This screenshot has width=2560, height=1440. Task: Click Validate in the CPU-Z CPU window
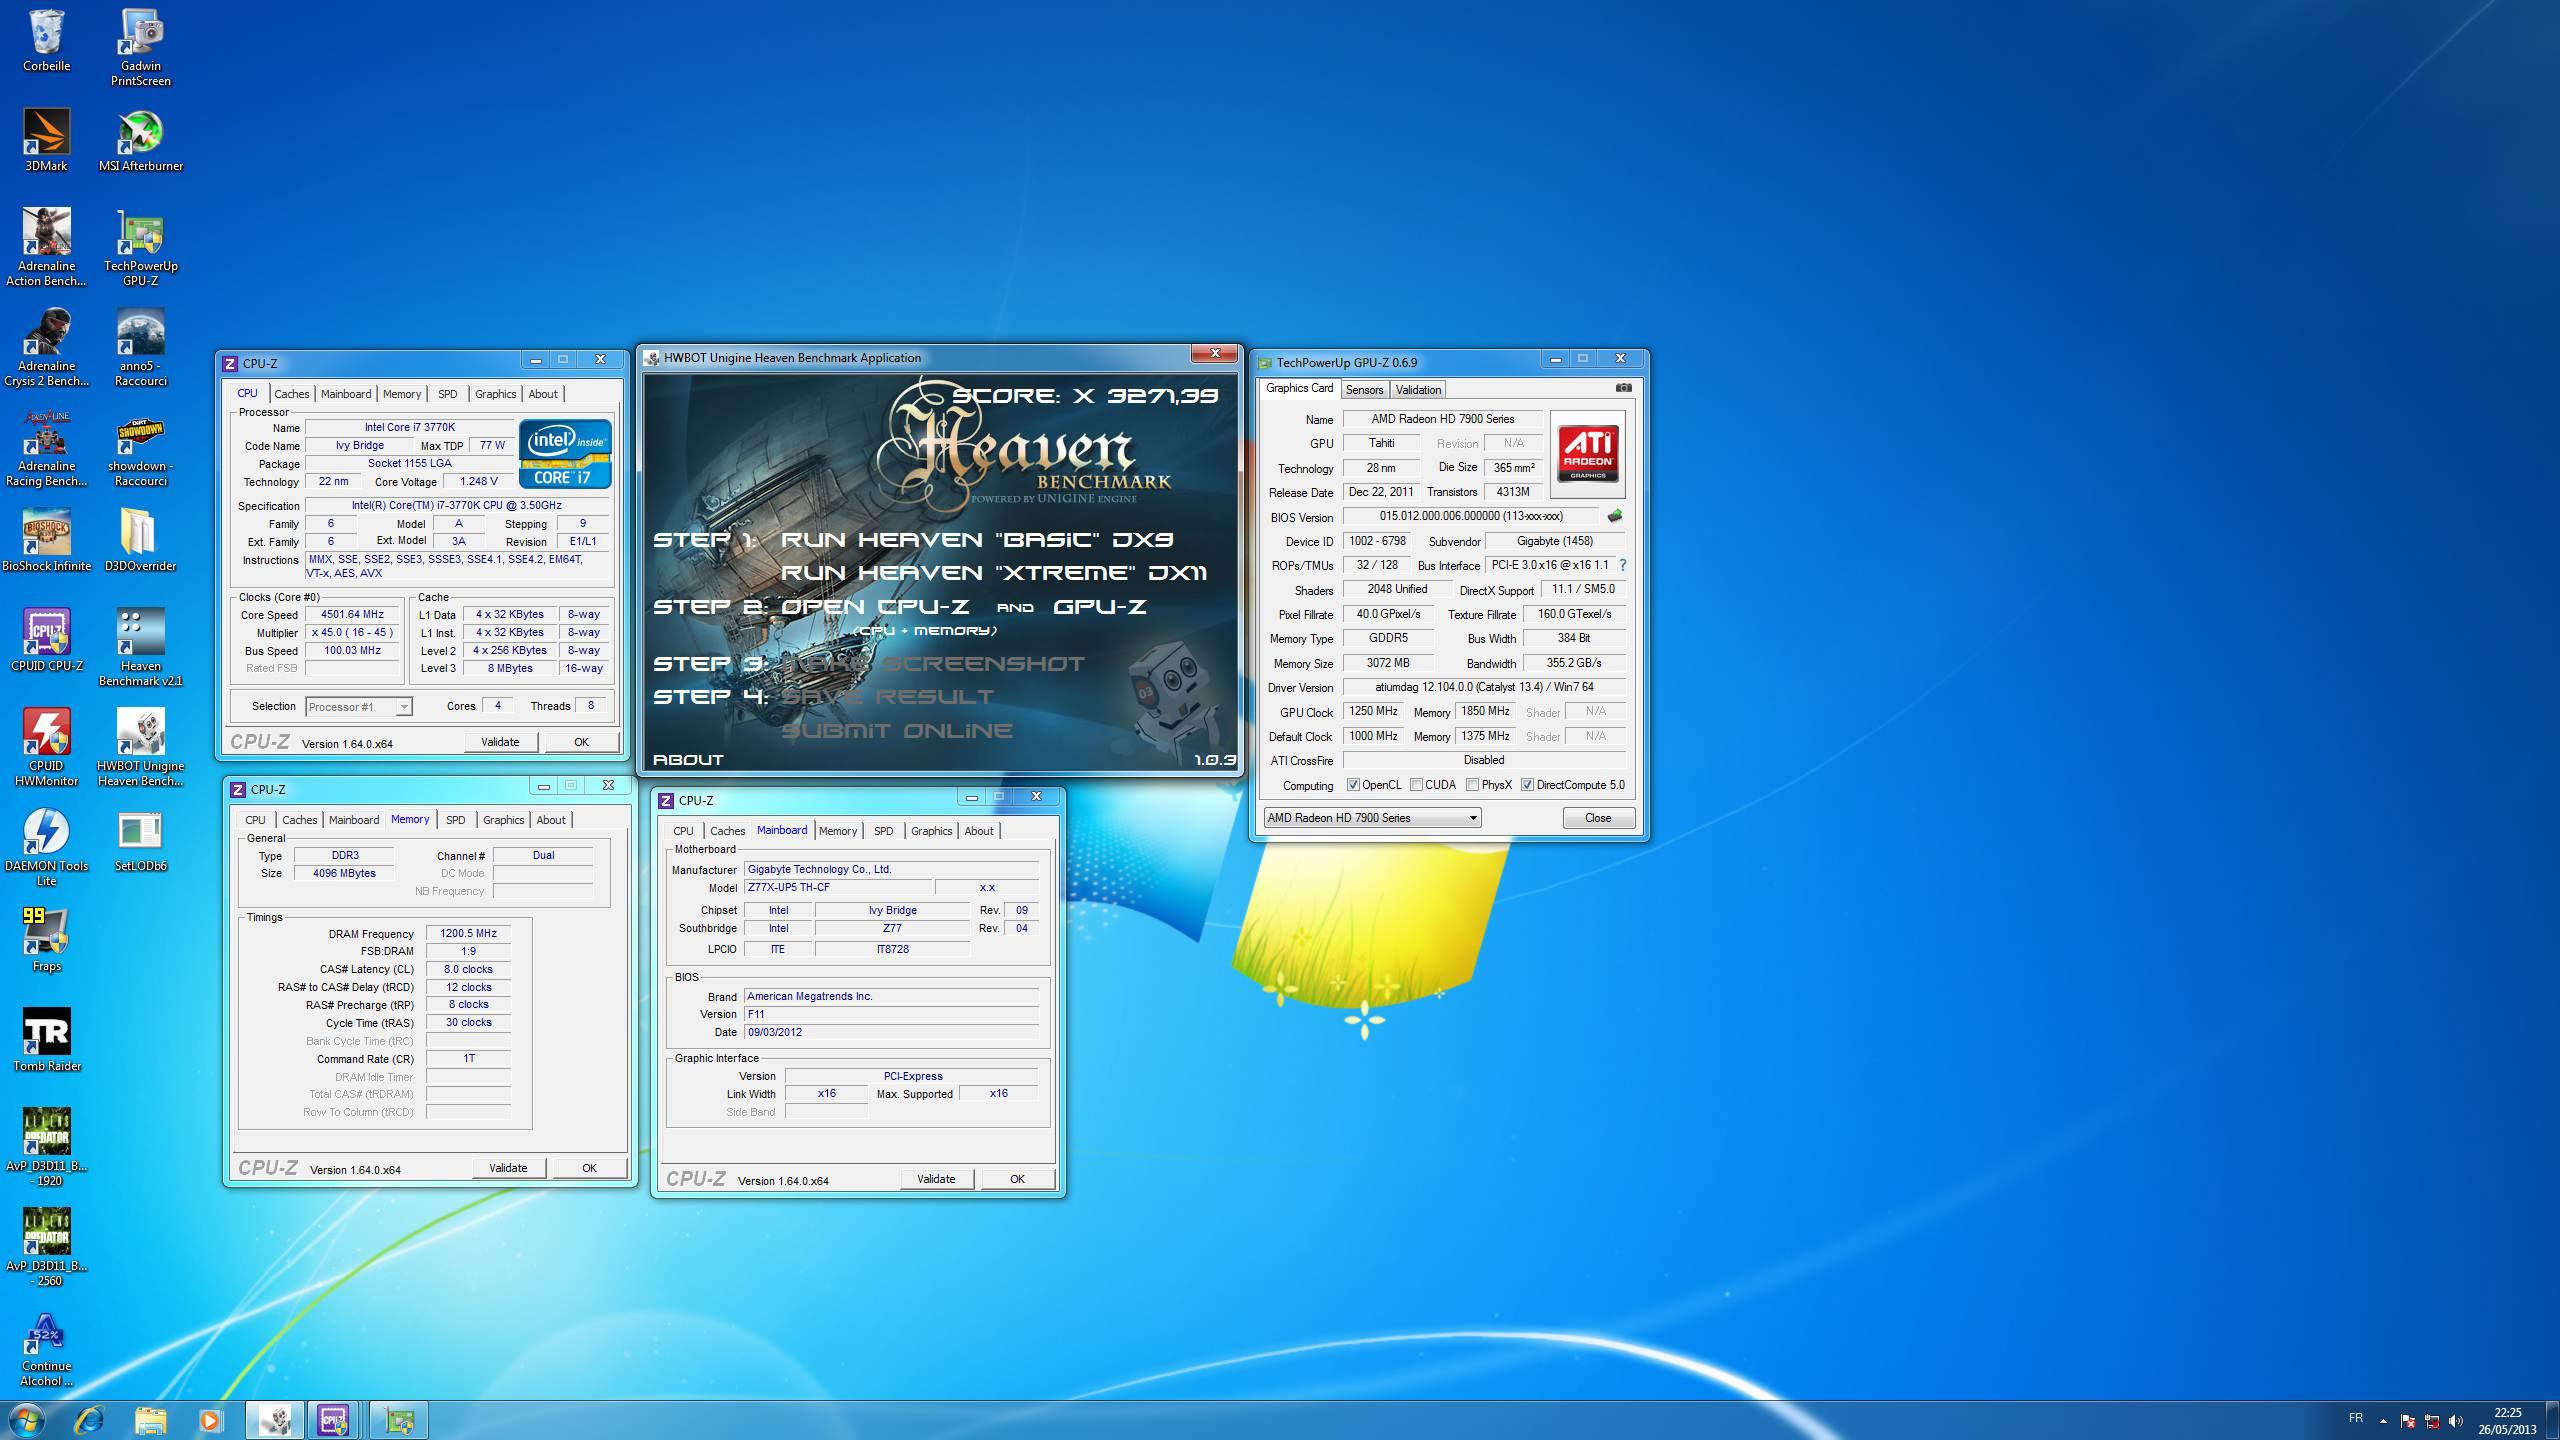(500, 742)
